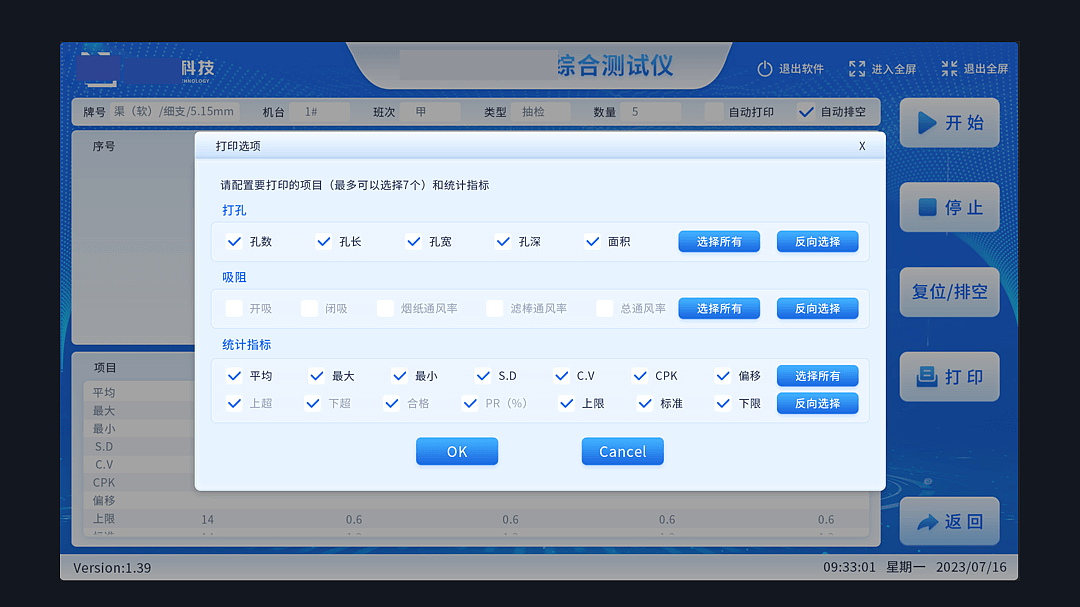Click the 开始 start arrow icon

pos(926,123)
